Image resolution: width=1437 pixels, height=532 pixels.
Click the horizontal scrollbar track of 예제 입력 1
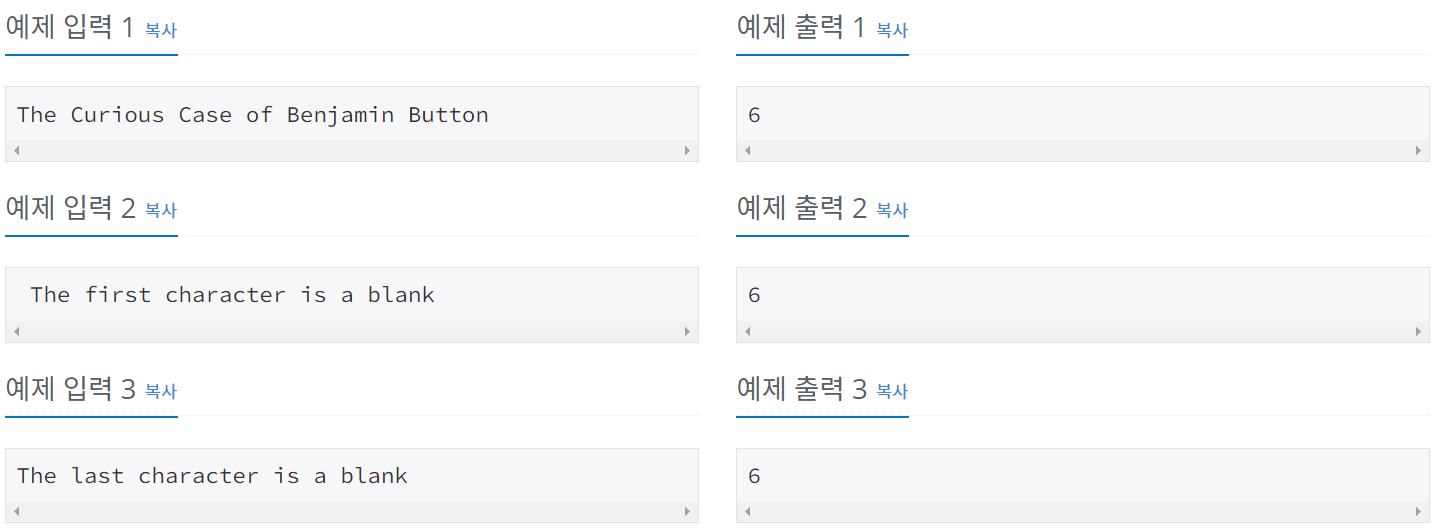pyautogui.click(x=352, y=150)
